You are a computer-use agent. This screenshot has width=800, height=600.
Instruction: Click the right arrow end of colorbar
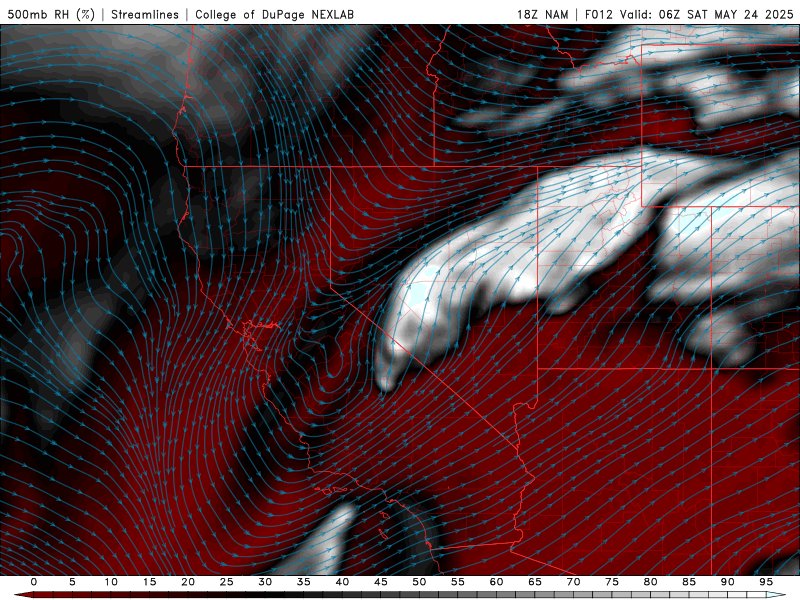(777, 595)
